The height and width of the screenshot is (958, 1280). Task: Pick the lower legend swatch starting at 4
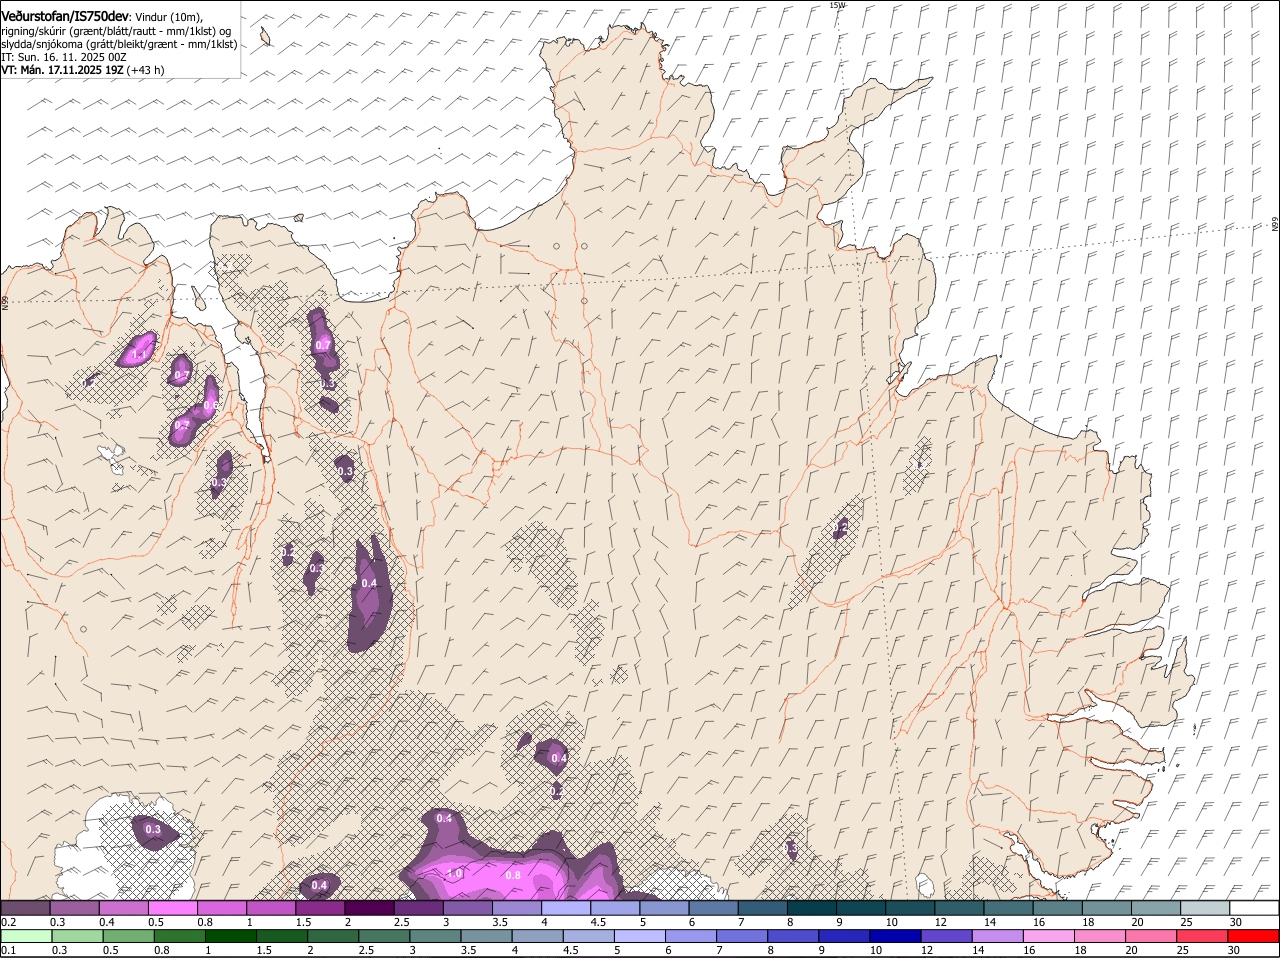[538, 936]
